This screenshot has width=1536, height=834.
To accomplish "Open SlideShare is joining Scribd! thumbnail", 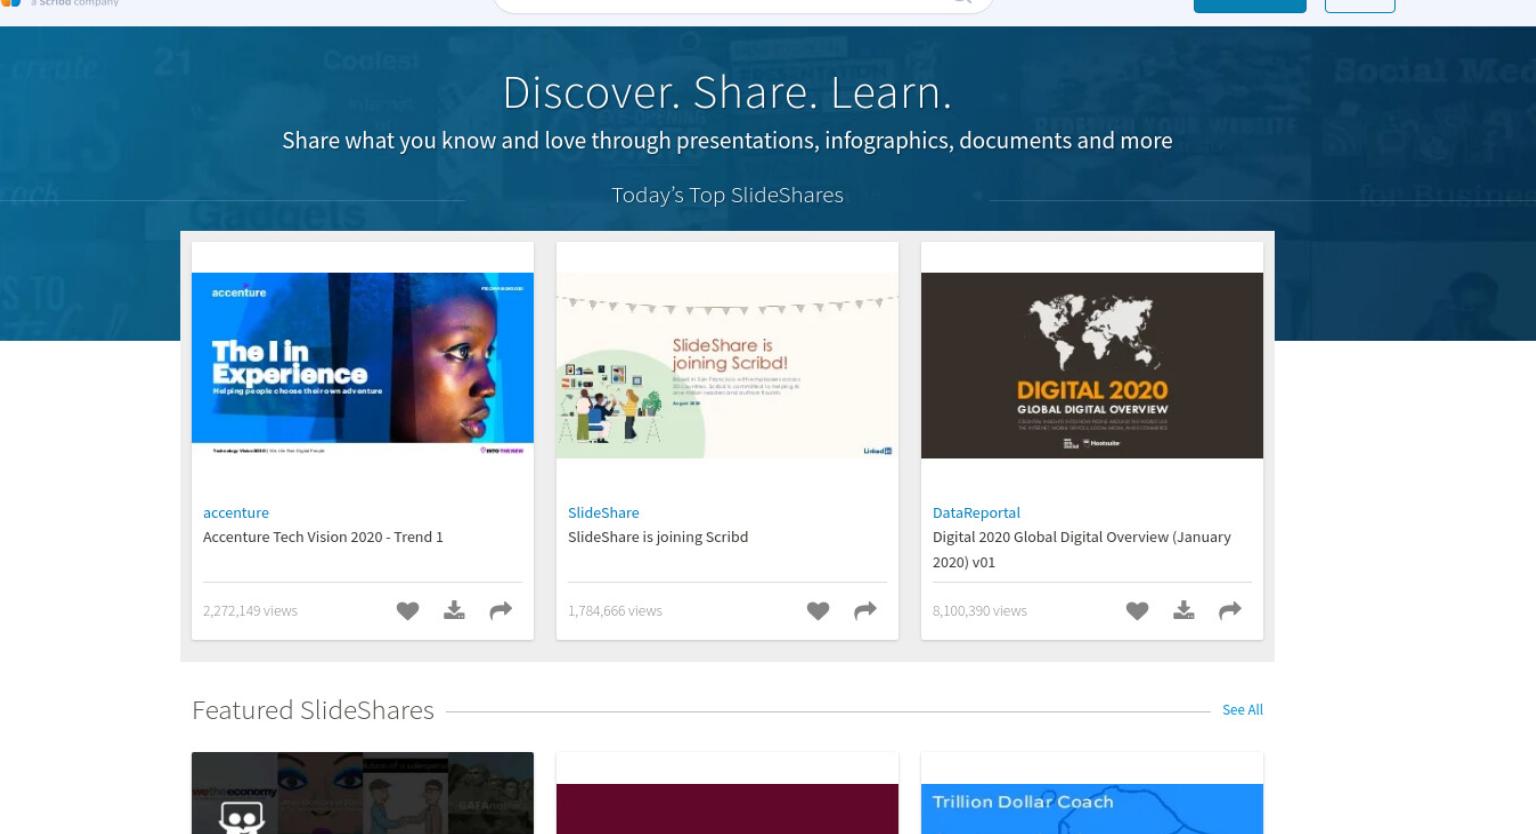I will [x=727, y=366].
